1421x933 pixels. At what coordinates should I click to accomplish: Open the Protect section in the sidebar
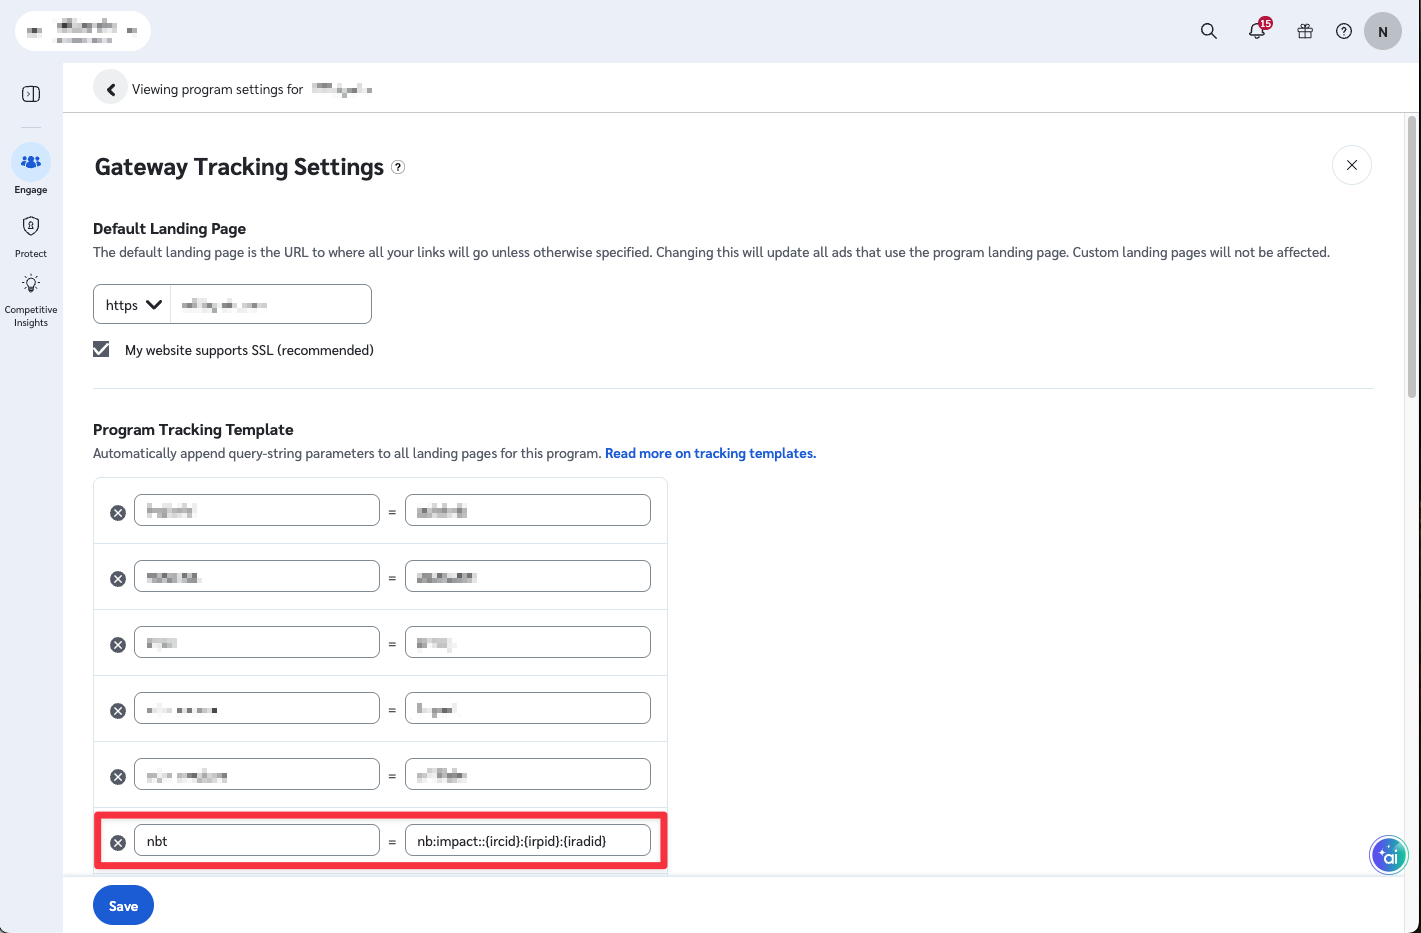tap(31, 236)
